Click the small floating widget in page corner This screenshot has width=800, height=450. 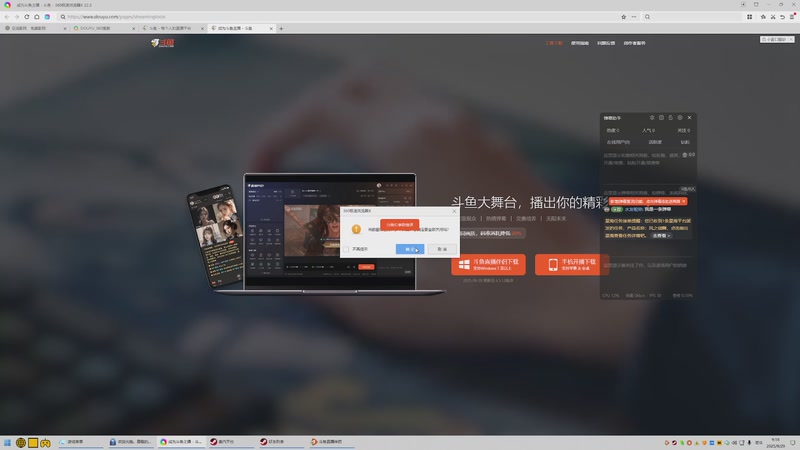pyautogui.click(x=777, y=39)
